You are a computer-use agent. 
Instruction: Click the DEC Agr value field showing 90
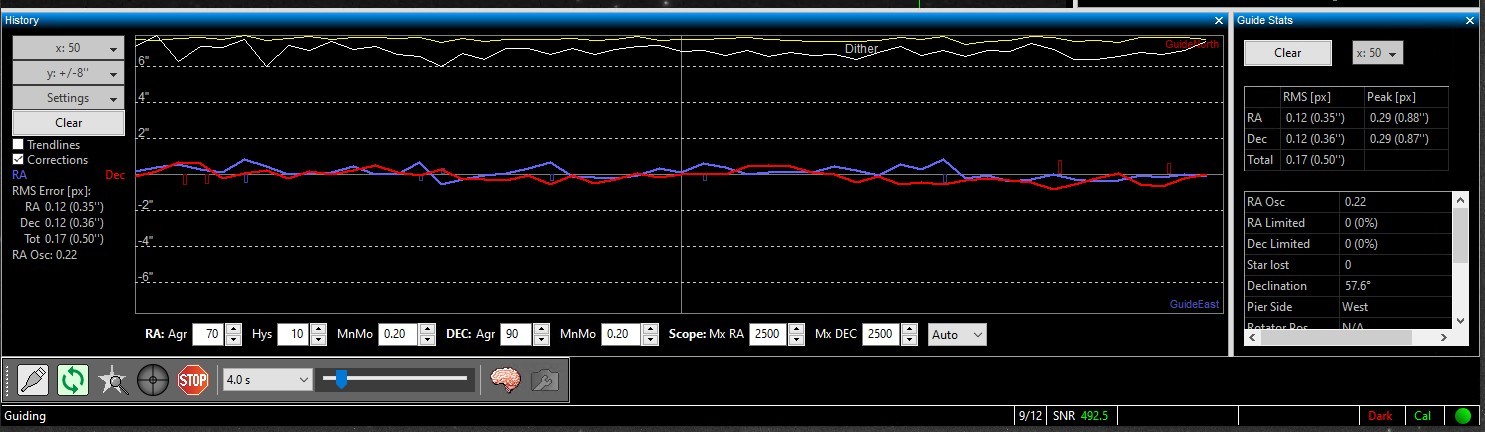point(516,334)
